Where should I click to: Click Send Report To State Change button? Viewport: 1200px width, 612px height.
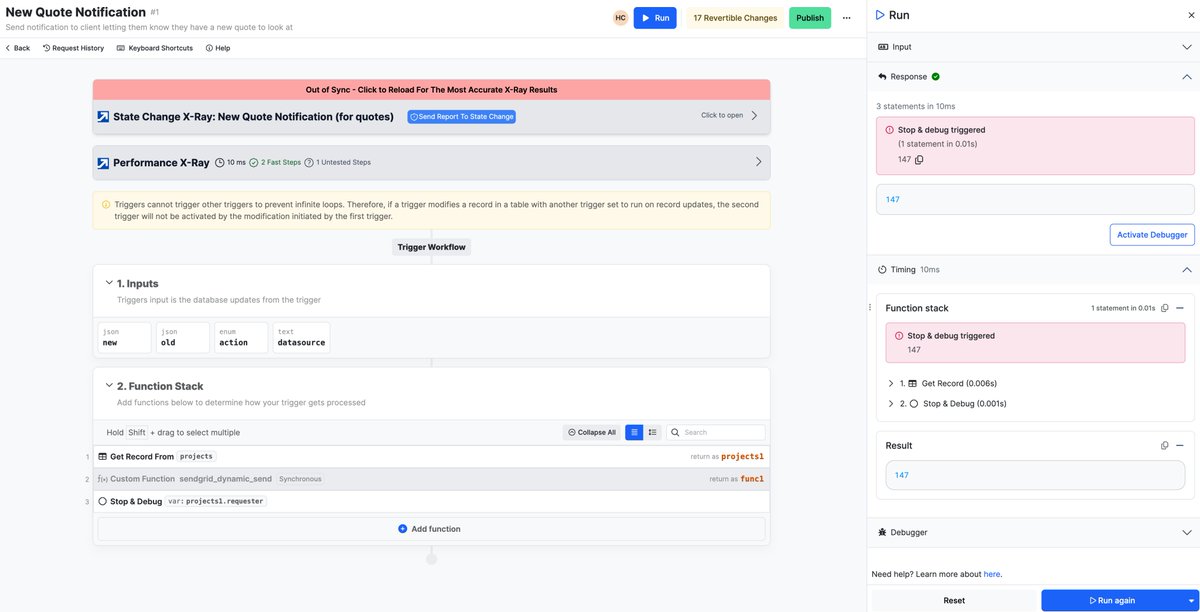pyautogui.click(x=461, y=117)
